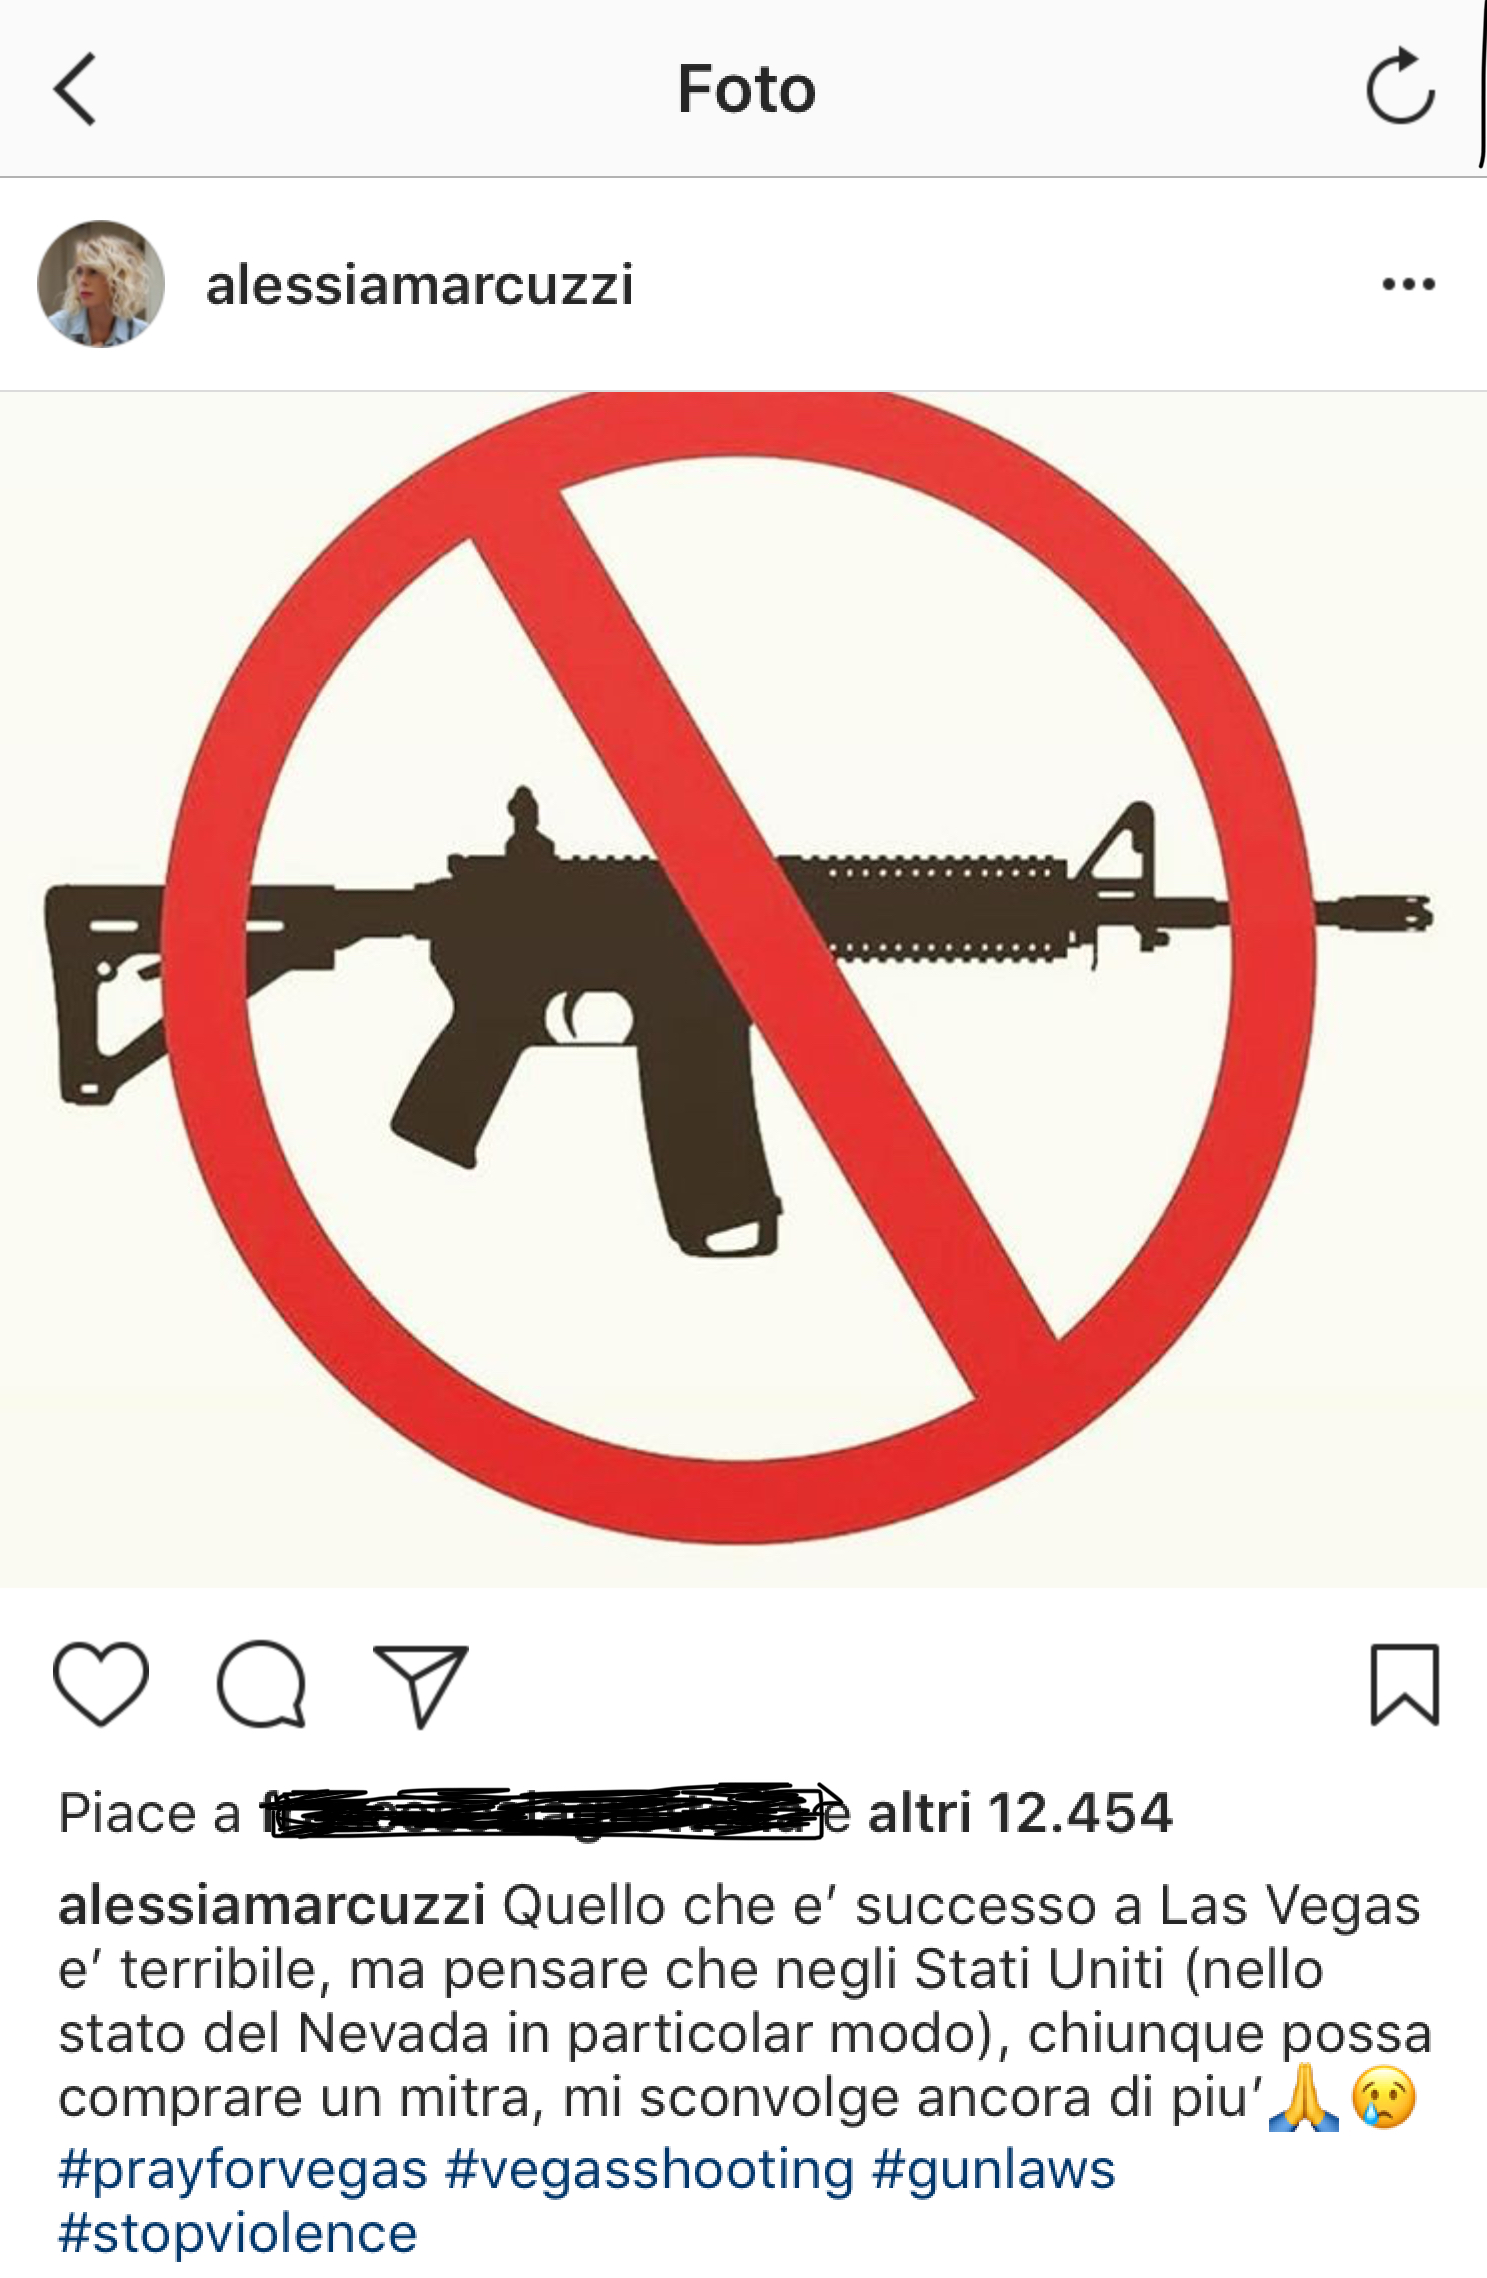The image size is (1487, 2278).
Task: Tap the Foto page title
Action: pos(747,89)
